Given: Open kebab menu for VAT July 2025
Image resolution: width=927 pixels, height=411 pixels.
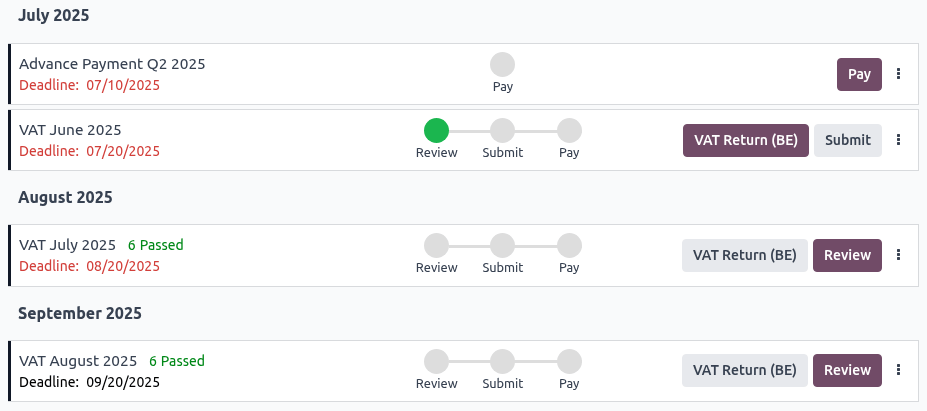Looking at the screenshot, I should (x=898, y=255).
